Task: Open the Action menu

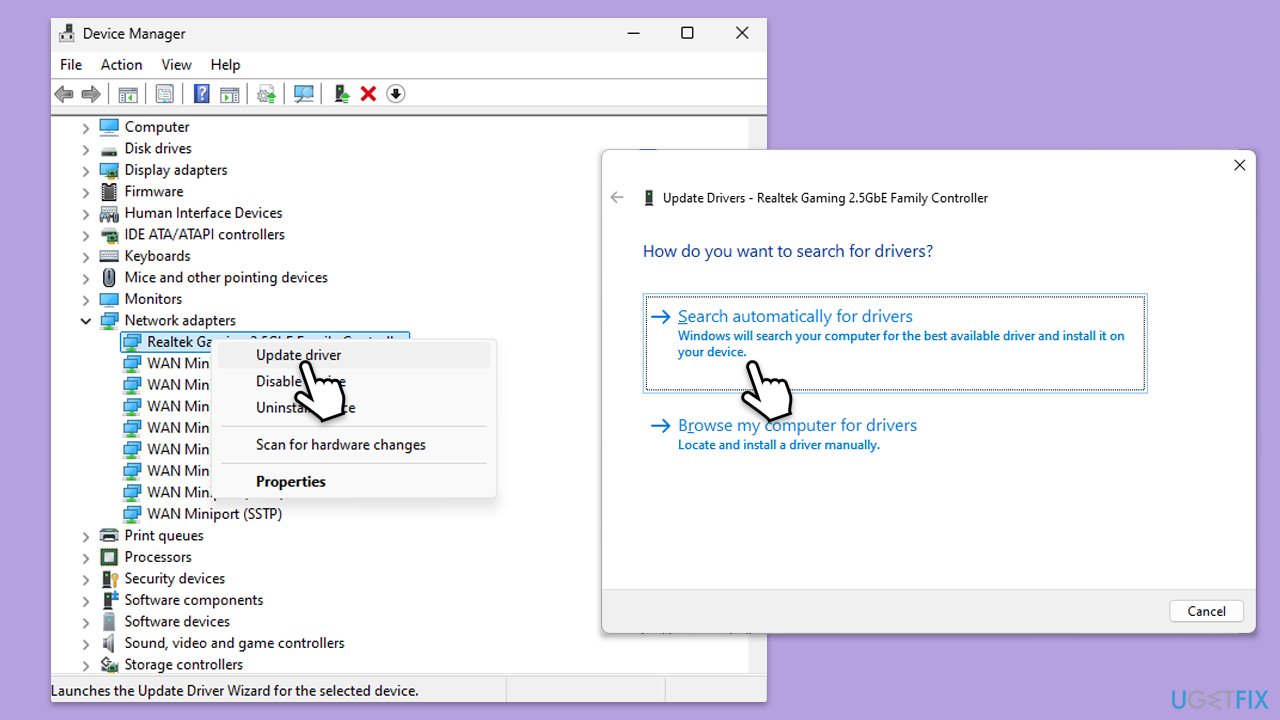Action: [121, 64]
